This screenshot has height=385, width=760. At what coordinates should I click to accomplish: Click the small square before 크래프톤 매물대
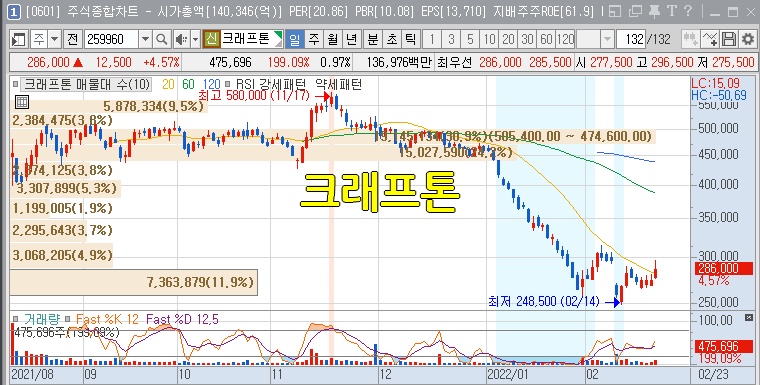tap(16, 84)
